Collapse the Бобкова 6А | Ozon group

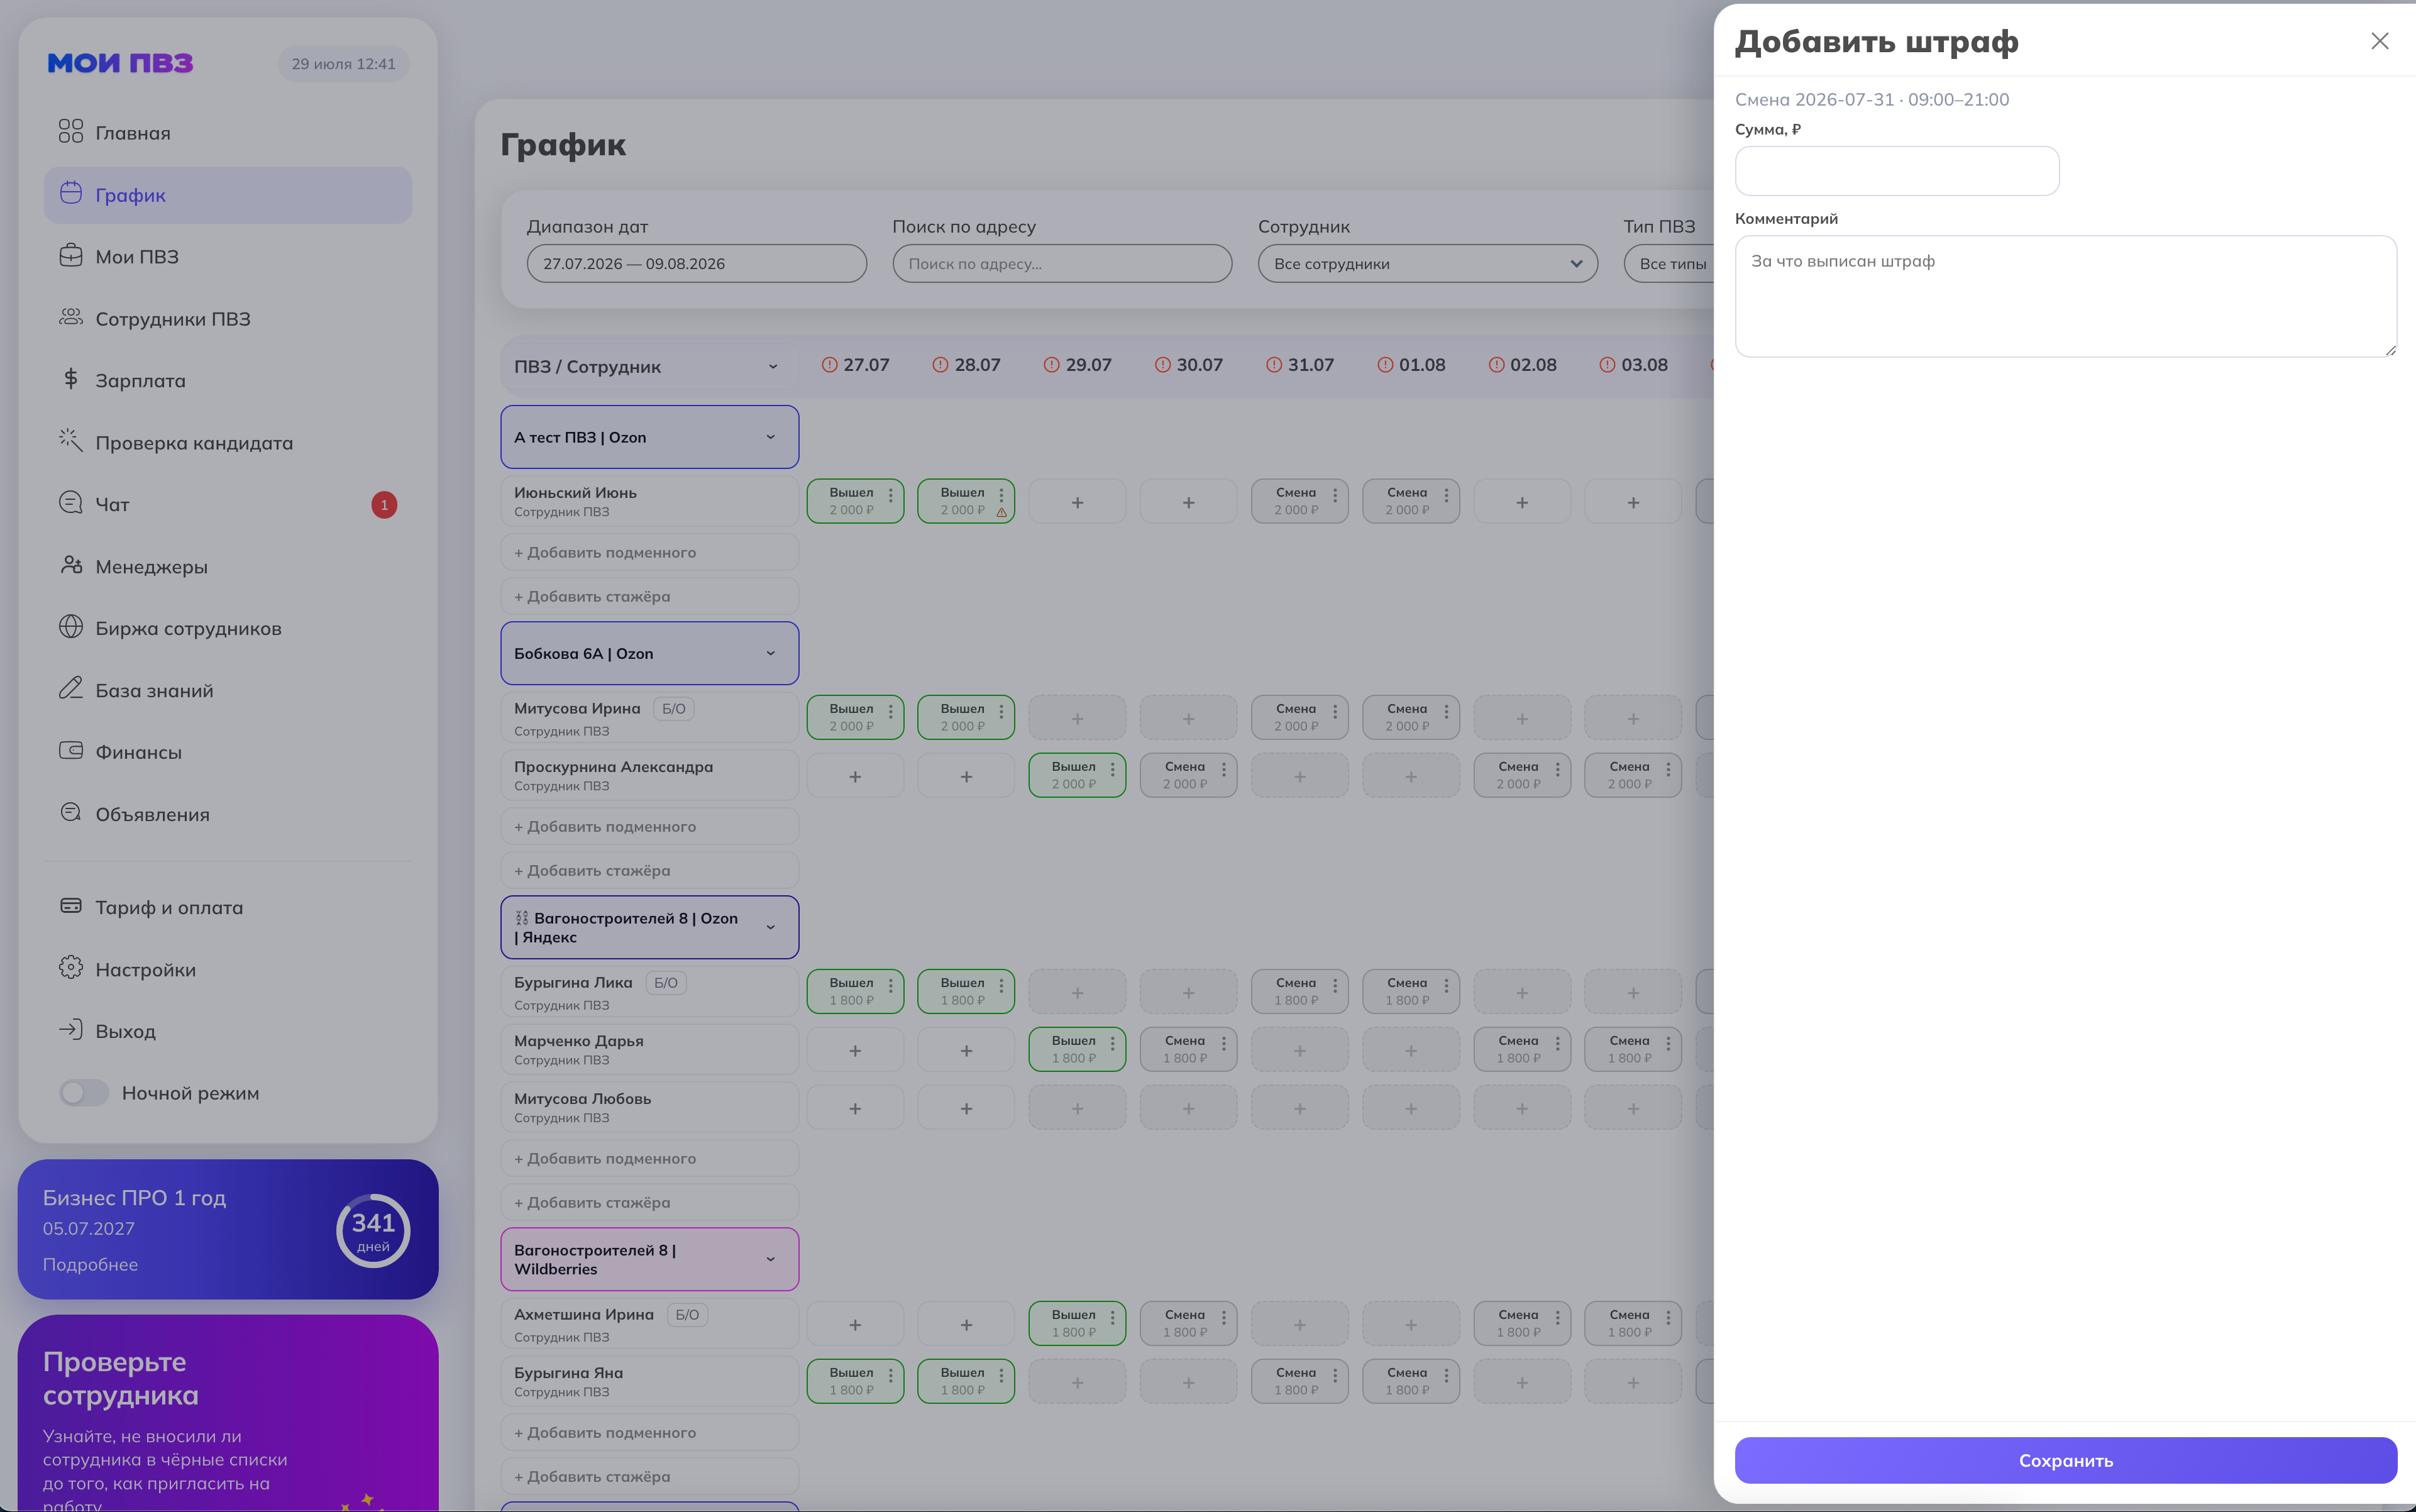click(770, 654)
